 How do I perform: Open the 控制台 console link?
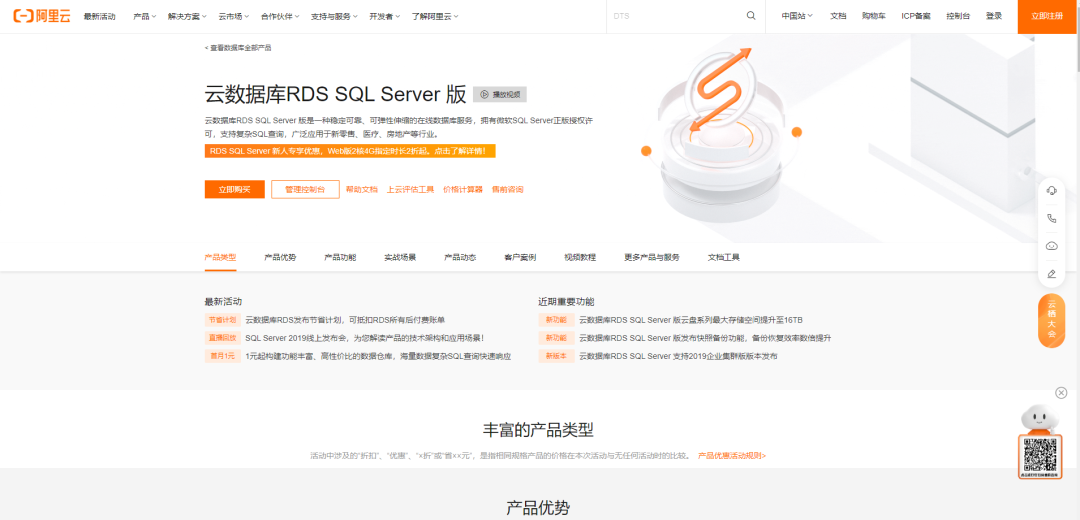(x=958, y=16)
